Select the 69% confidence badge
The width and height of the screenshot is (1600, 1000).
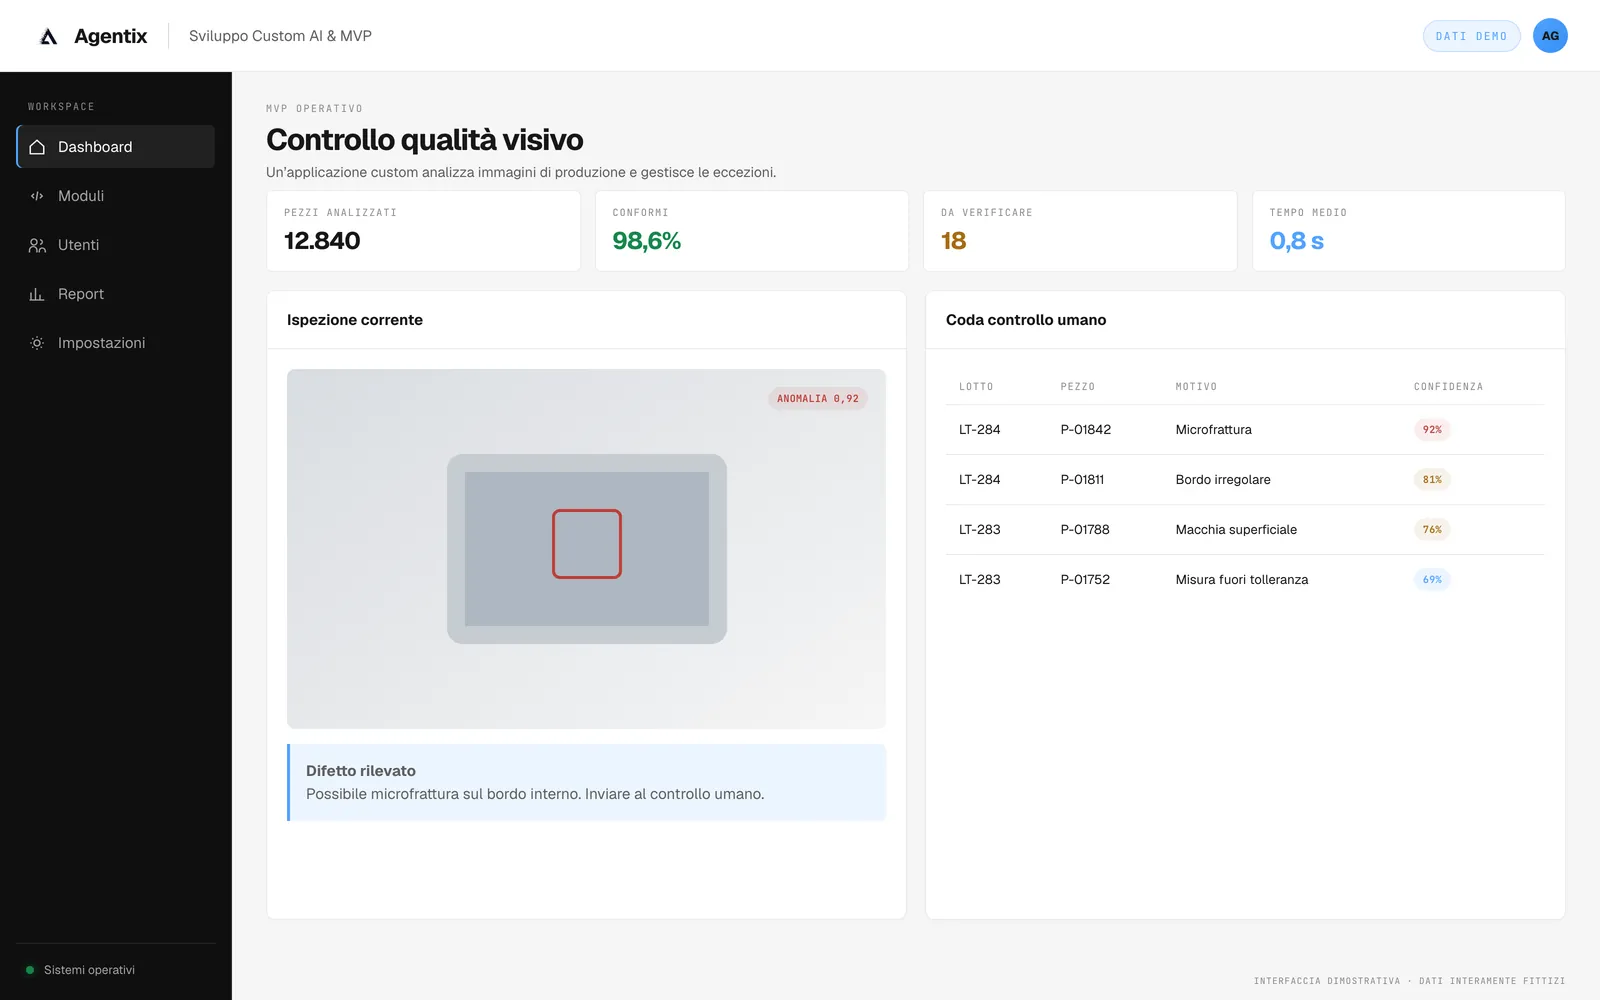pos(1432,580)
